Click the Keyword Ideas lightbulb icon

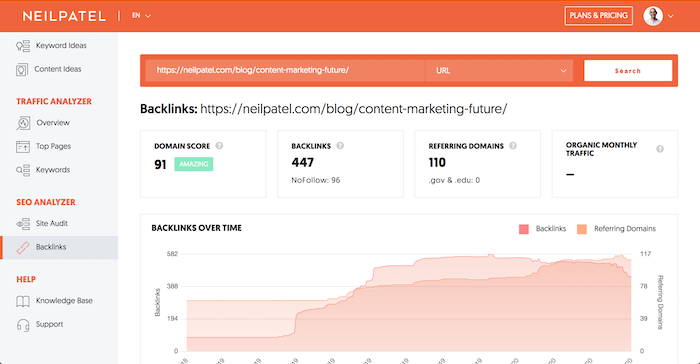click(x=23, y=46)
